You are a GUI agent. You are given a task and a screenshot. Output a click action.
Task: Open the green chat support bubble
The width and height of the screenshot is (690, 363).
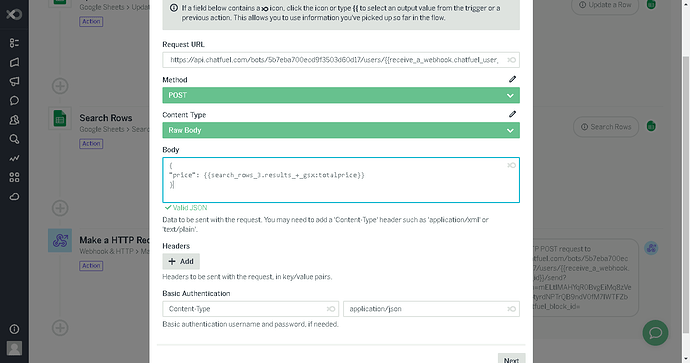click(x=655, y=333)
